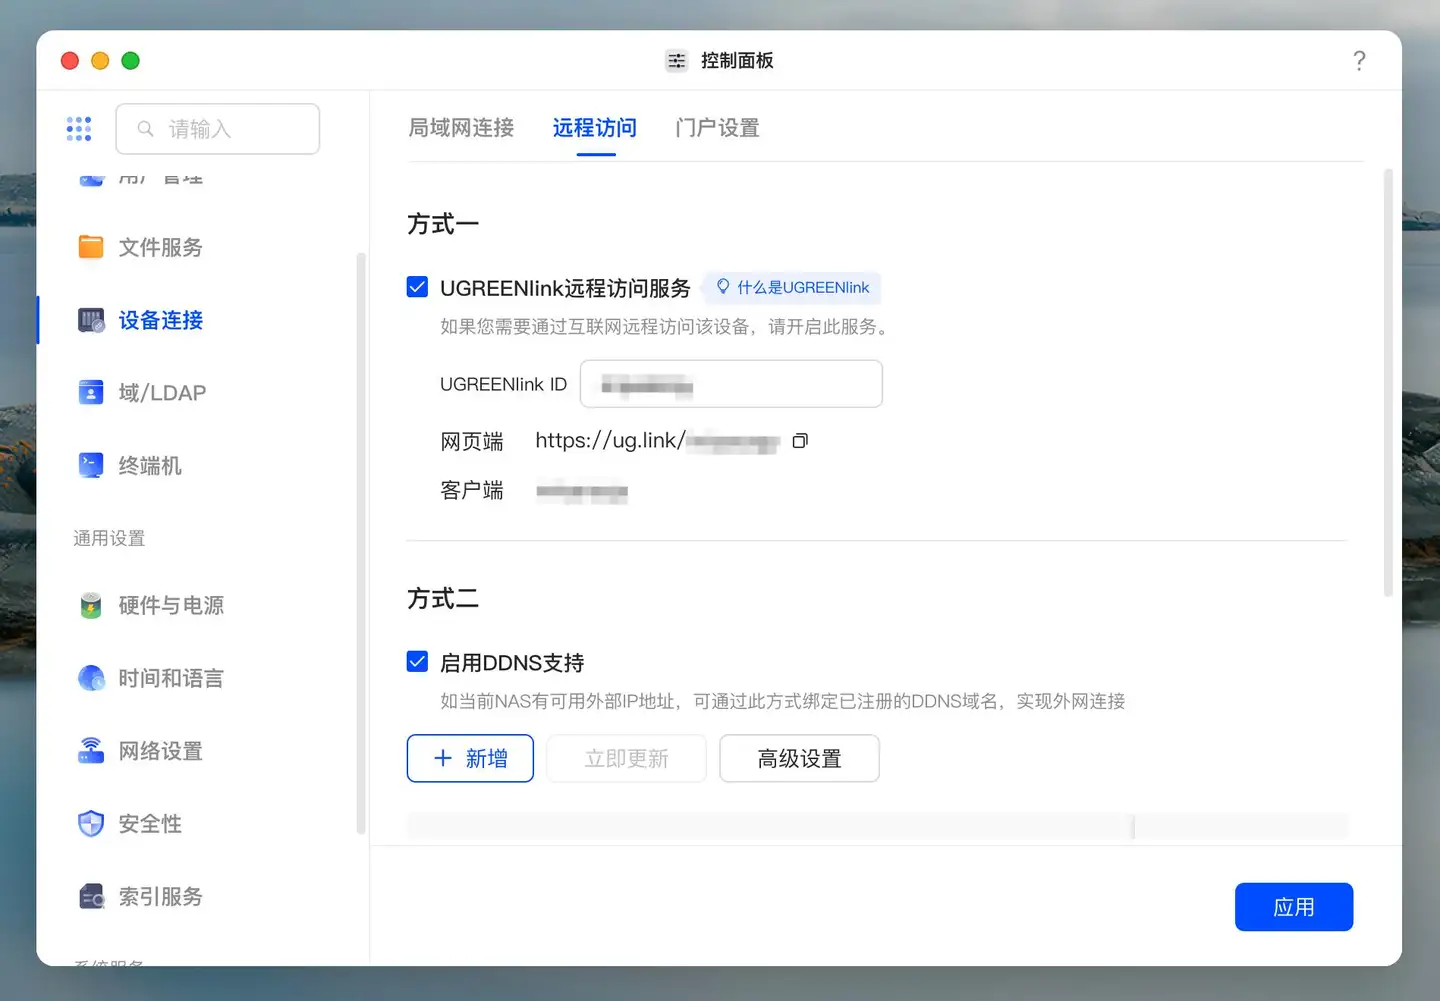Click the plus icon in 新增 button
The image size is (1440, 1001).
pos(443,758)
